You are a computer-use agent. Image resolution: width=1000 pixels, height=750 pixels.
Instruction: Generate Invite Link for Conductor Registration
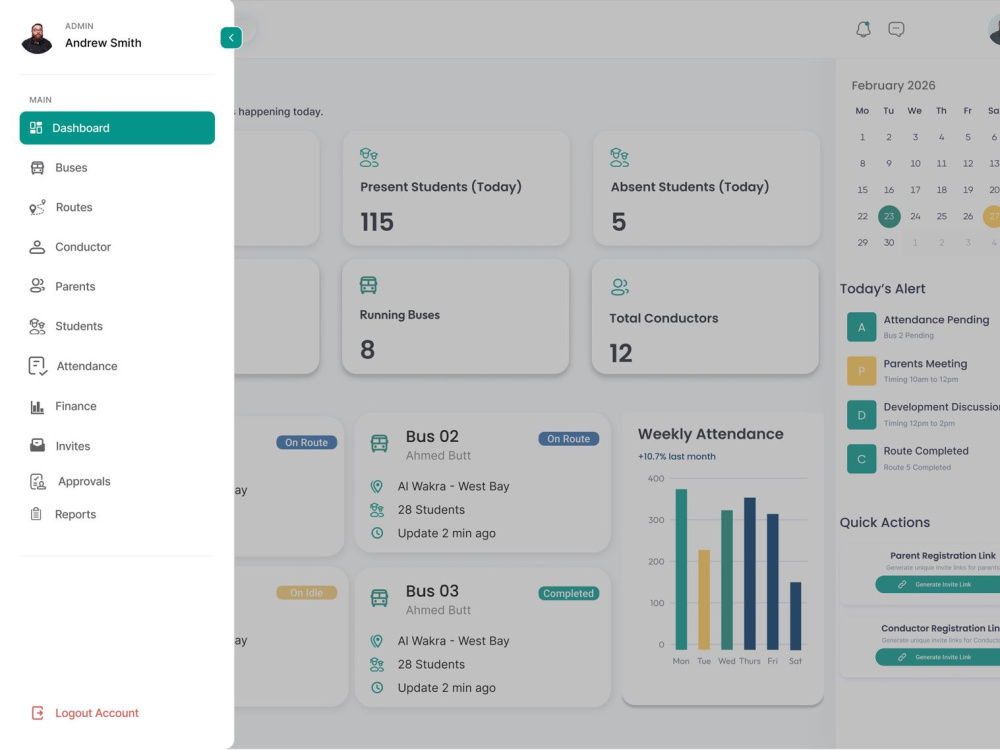coord(939,657)
